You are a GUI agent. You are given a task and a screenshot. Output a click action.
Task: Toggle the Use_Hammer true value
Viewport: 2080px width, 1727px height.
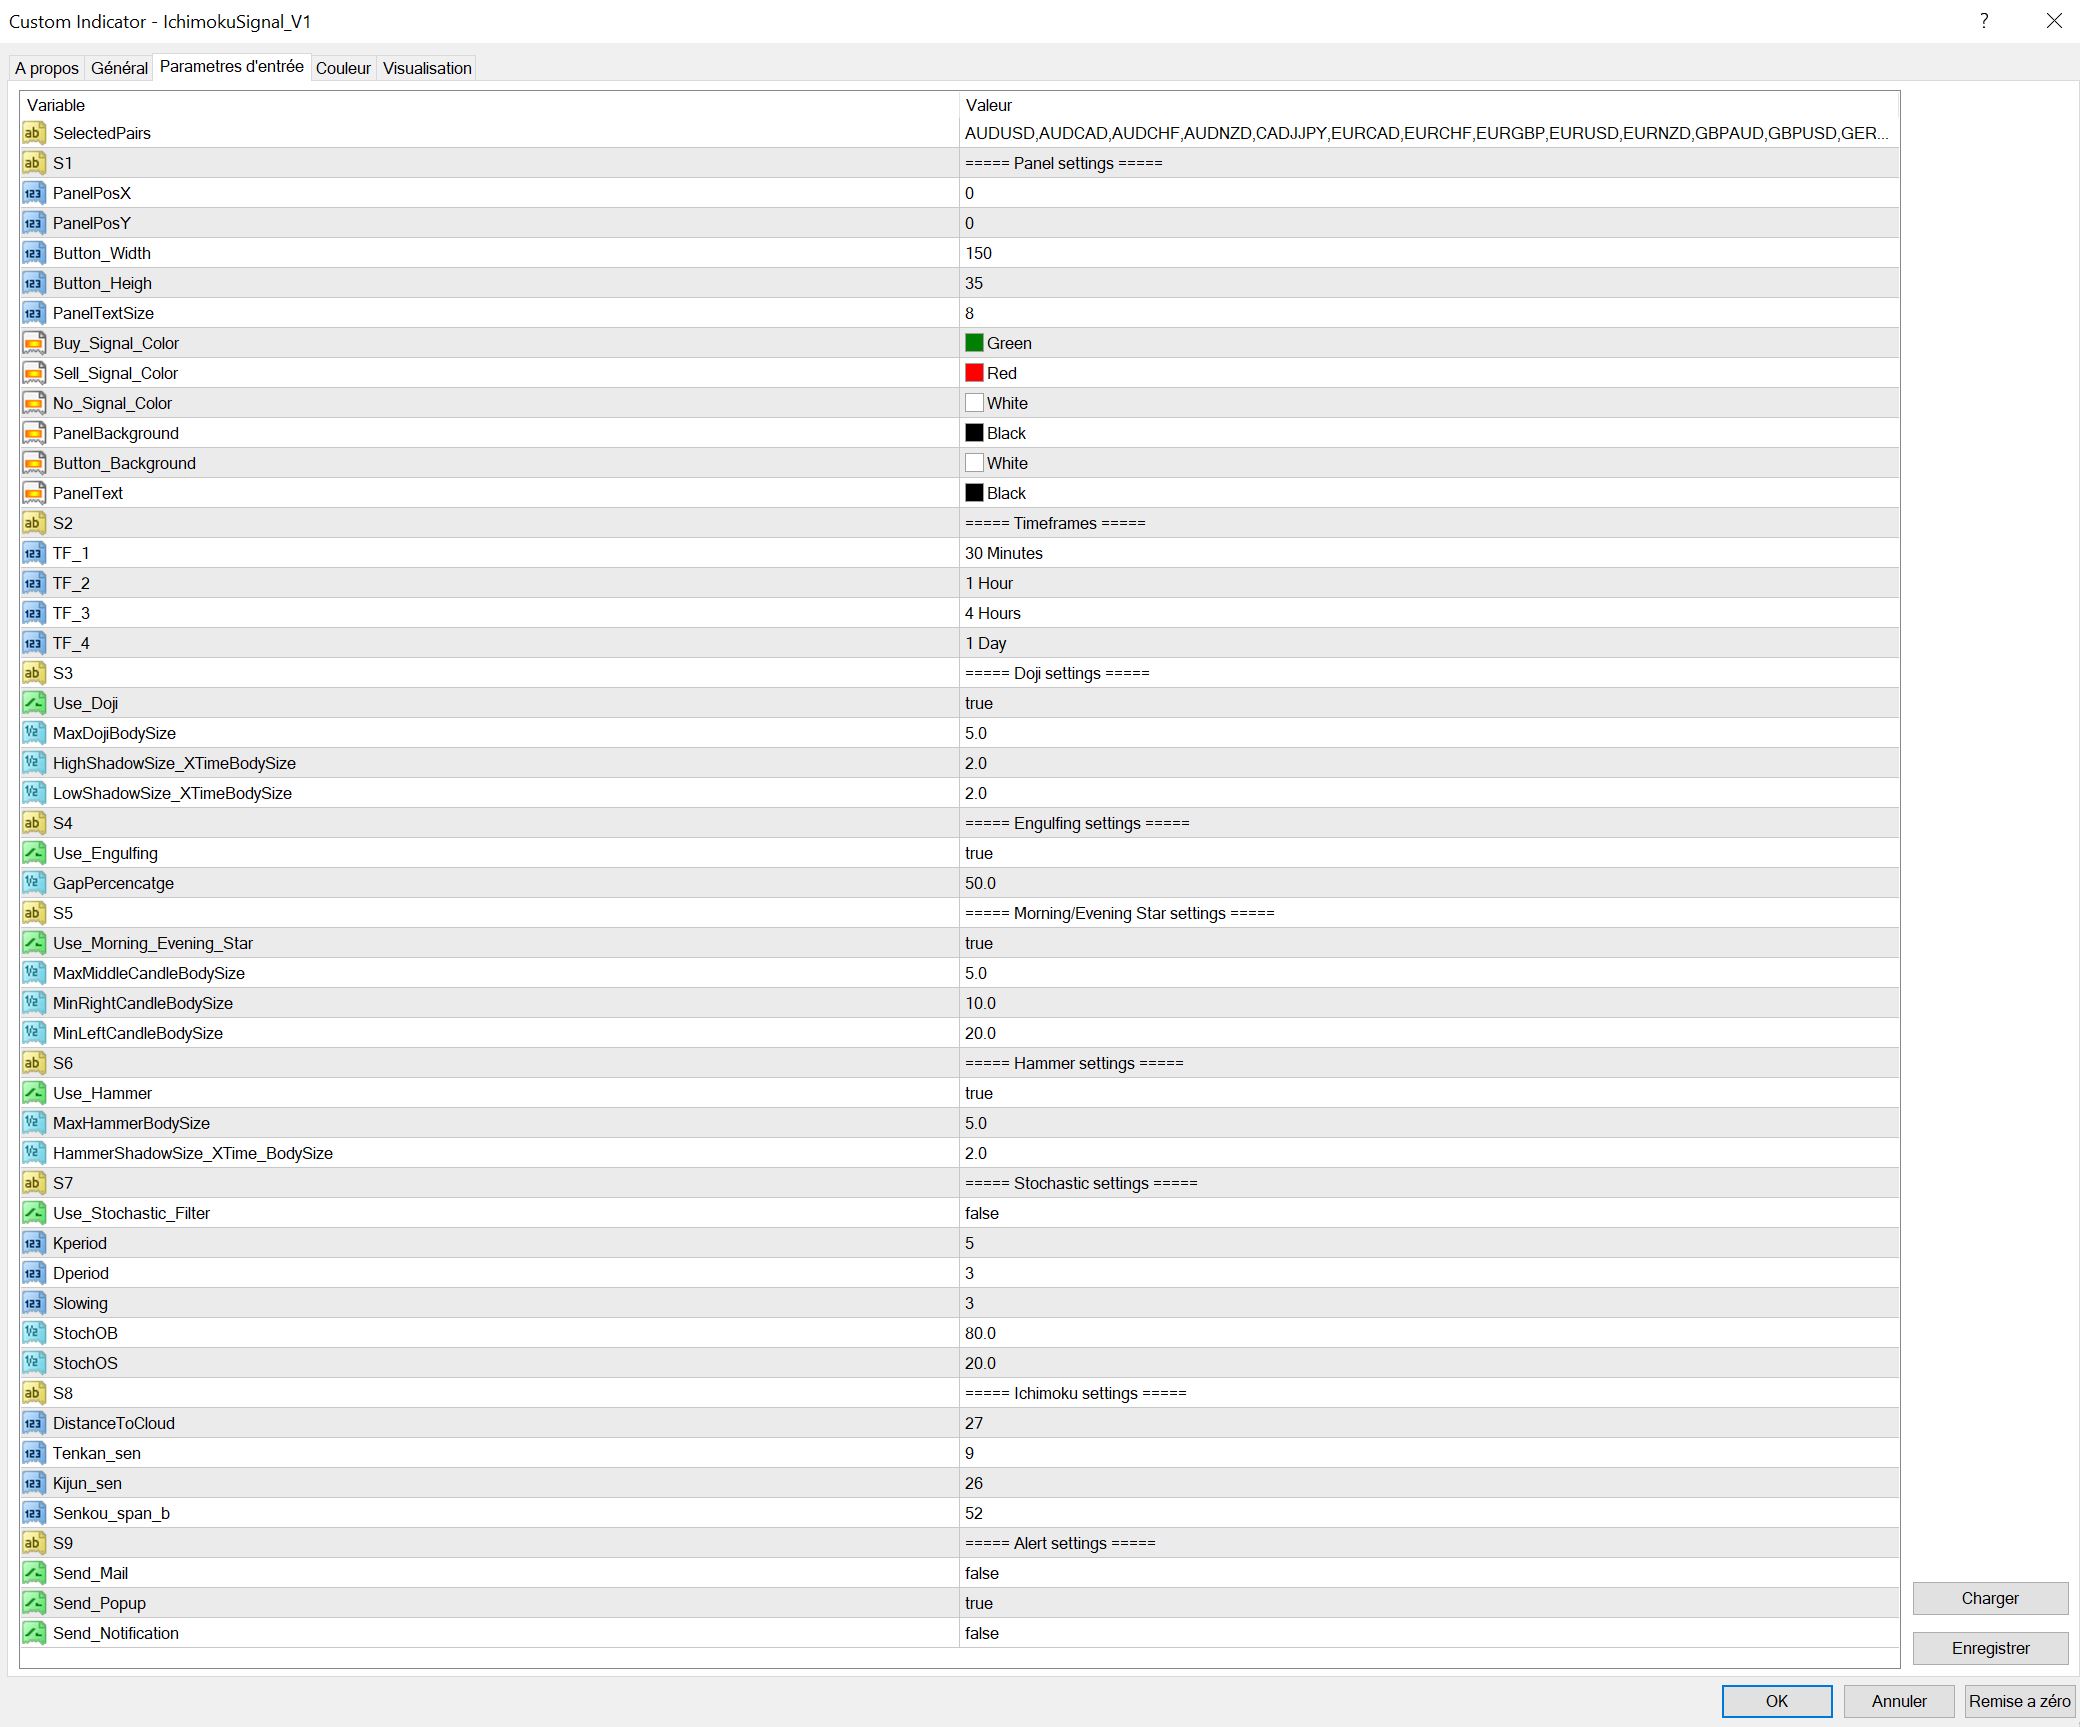[x=979, y=1093]
